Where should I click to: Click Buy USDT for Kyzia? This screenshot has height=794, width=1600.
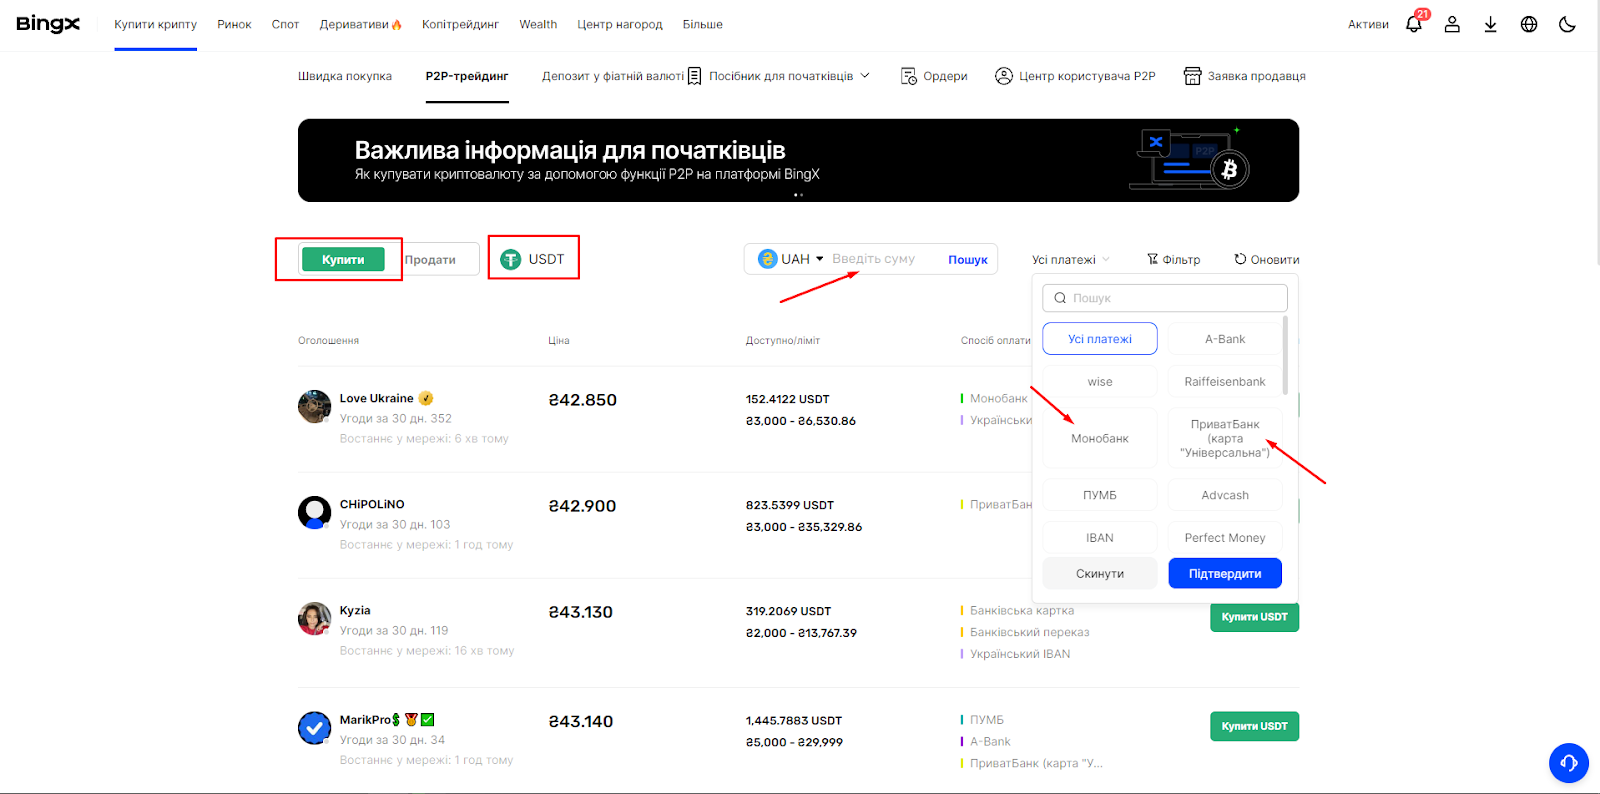1254,617
